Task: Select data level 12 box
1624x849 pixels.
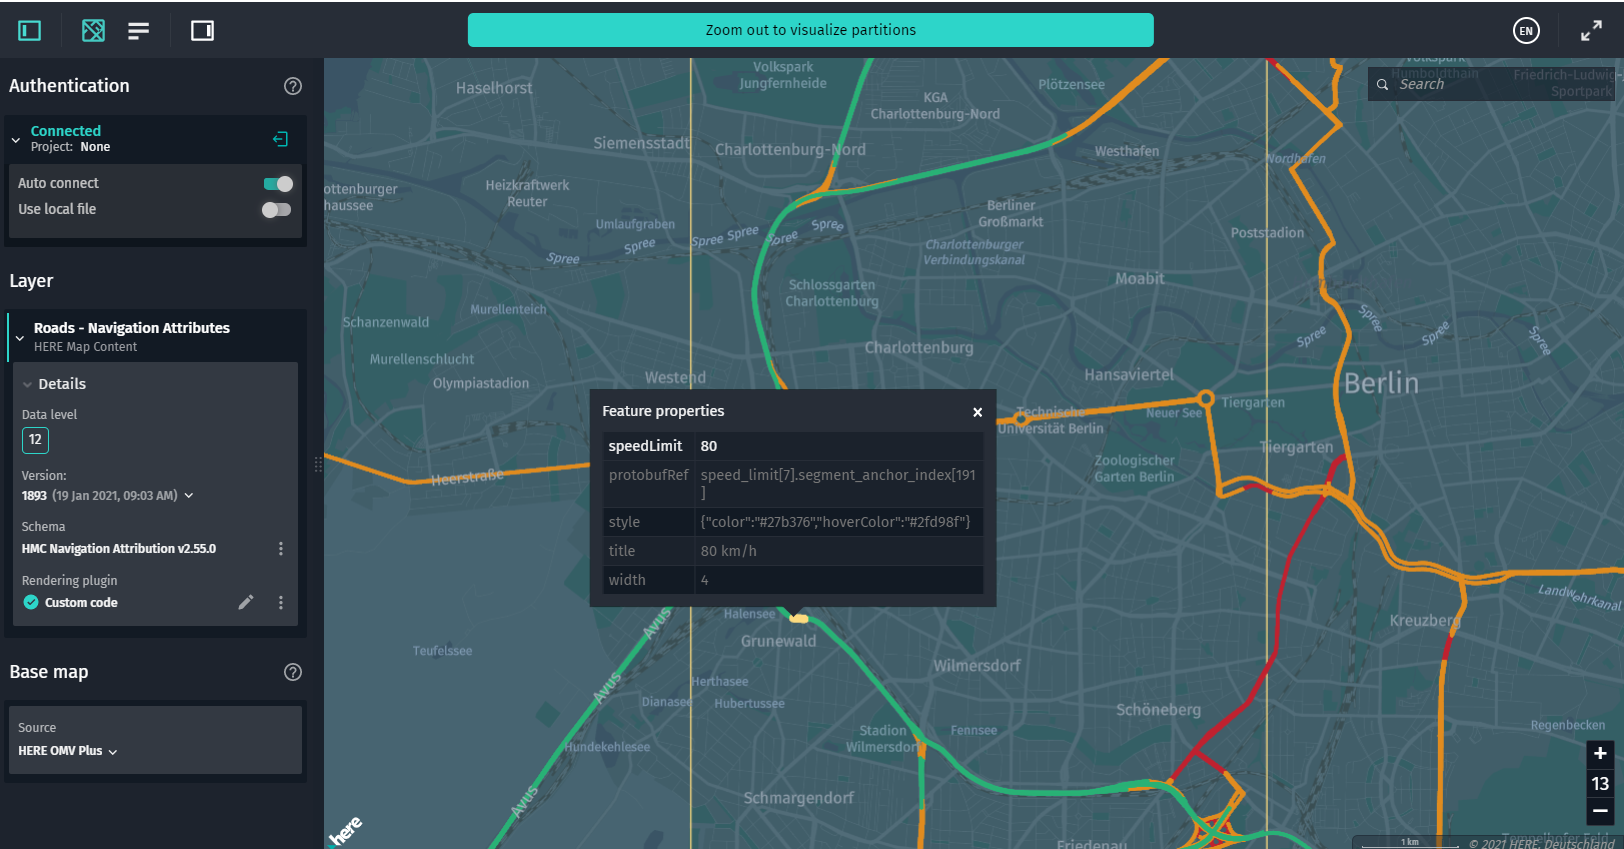Action: 35,439
